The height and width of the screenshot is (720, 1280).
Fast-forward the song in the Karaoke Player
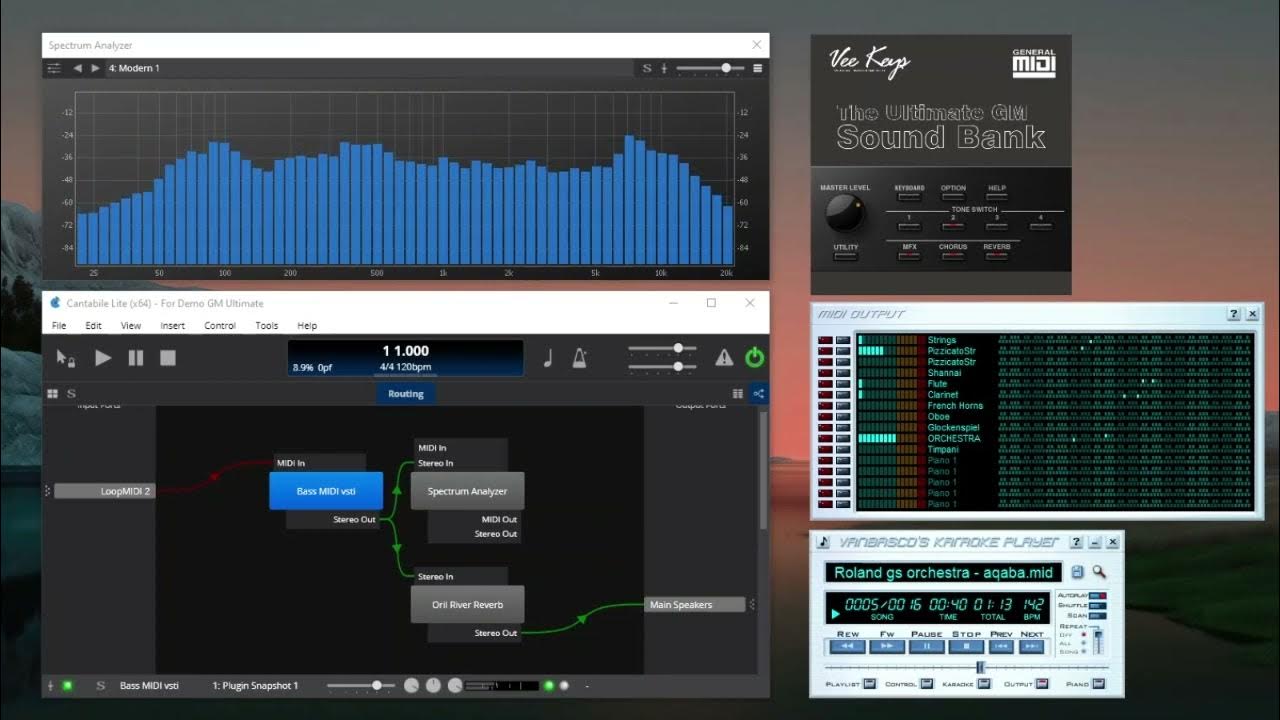[x=886, y=646]
